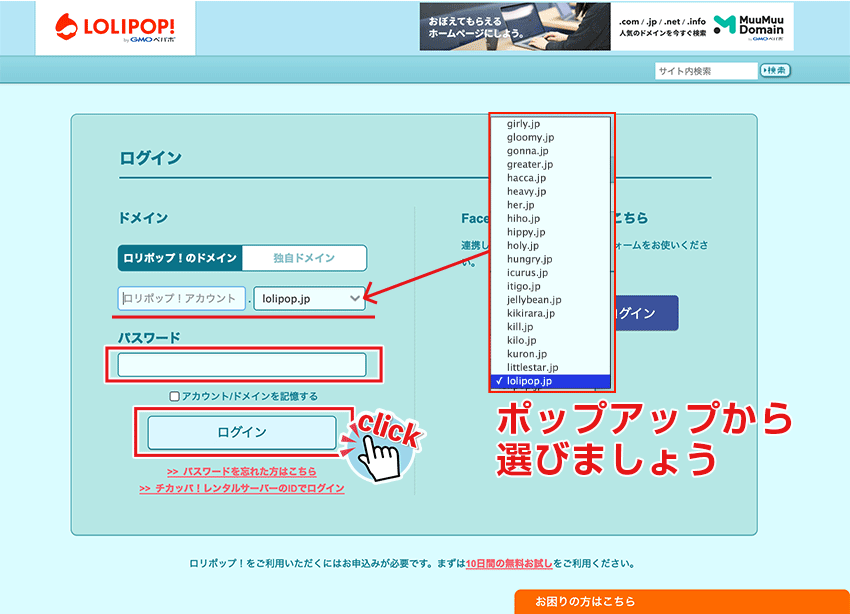Image resolution: width=850 pixels, height=614 pixels.
Task: Select the ロリポップ！のドメイン tab
Action: pyautogui.click(x=180, y=258)
